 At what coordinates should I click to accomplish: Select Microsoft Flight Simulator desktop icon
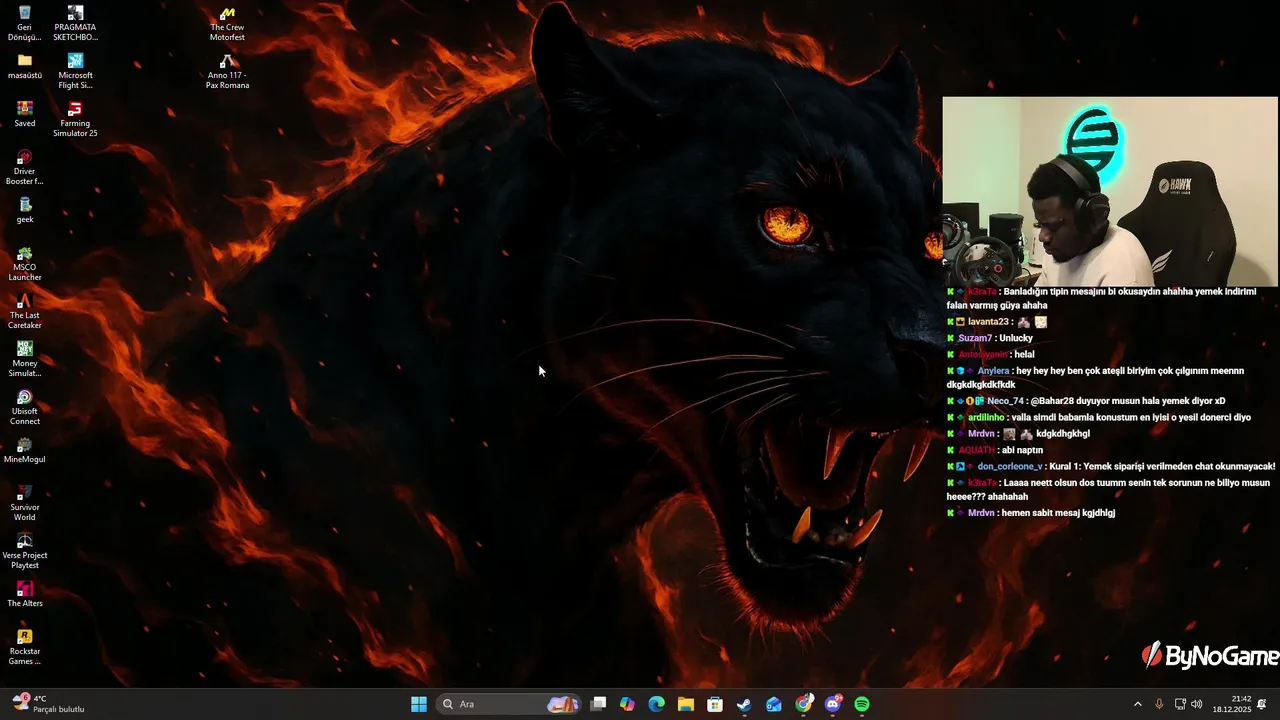pyautogui.click(x=75, y=71)
